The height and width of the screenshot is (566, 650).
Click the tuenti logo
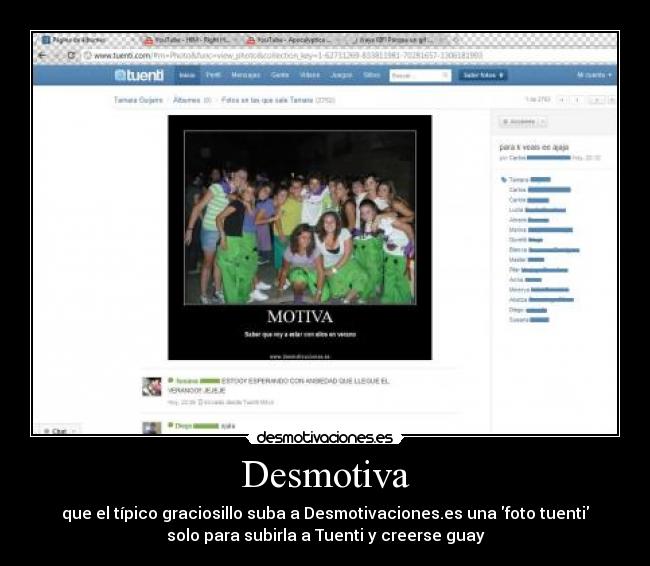point(139,75)
